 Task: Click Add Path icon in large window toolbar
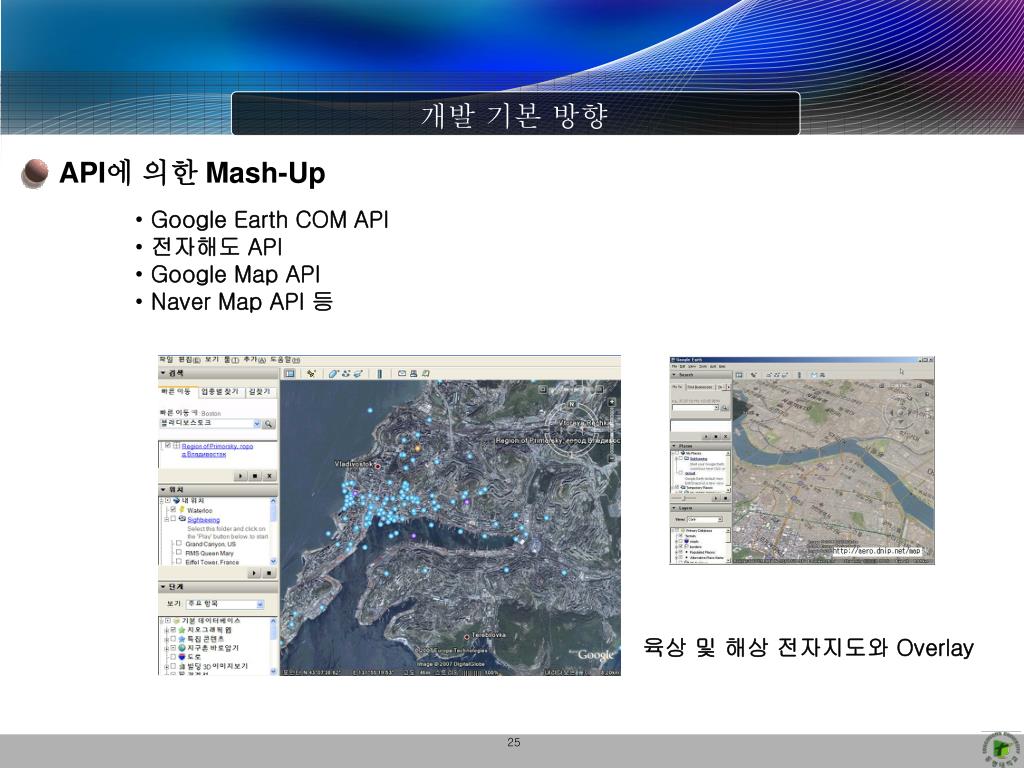(345, 374)
